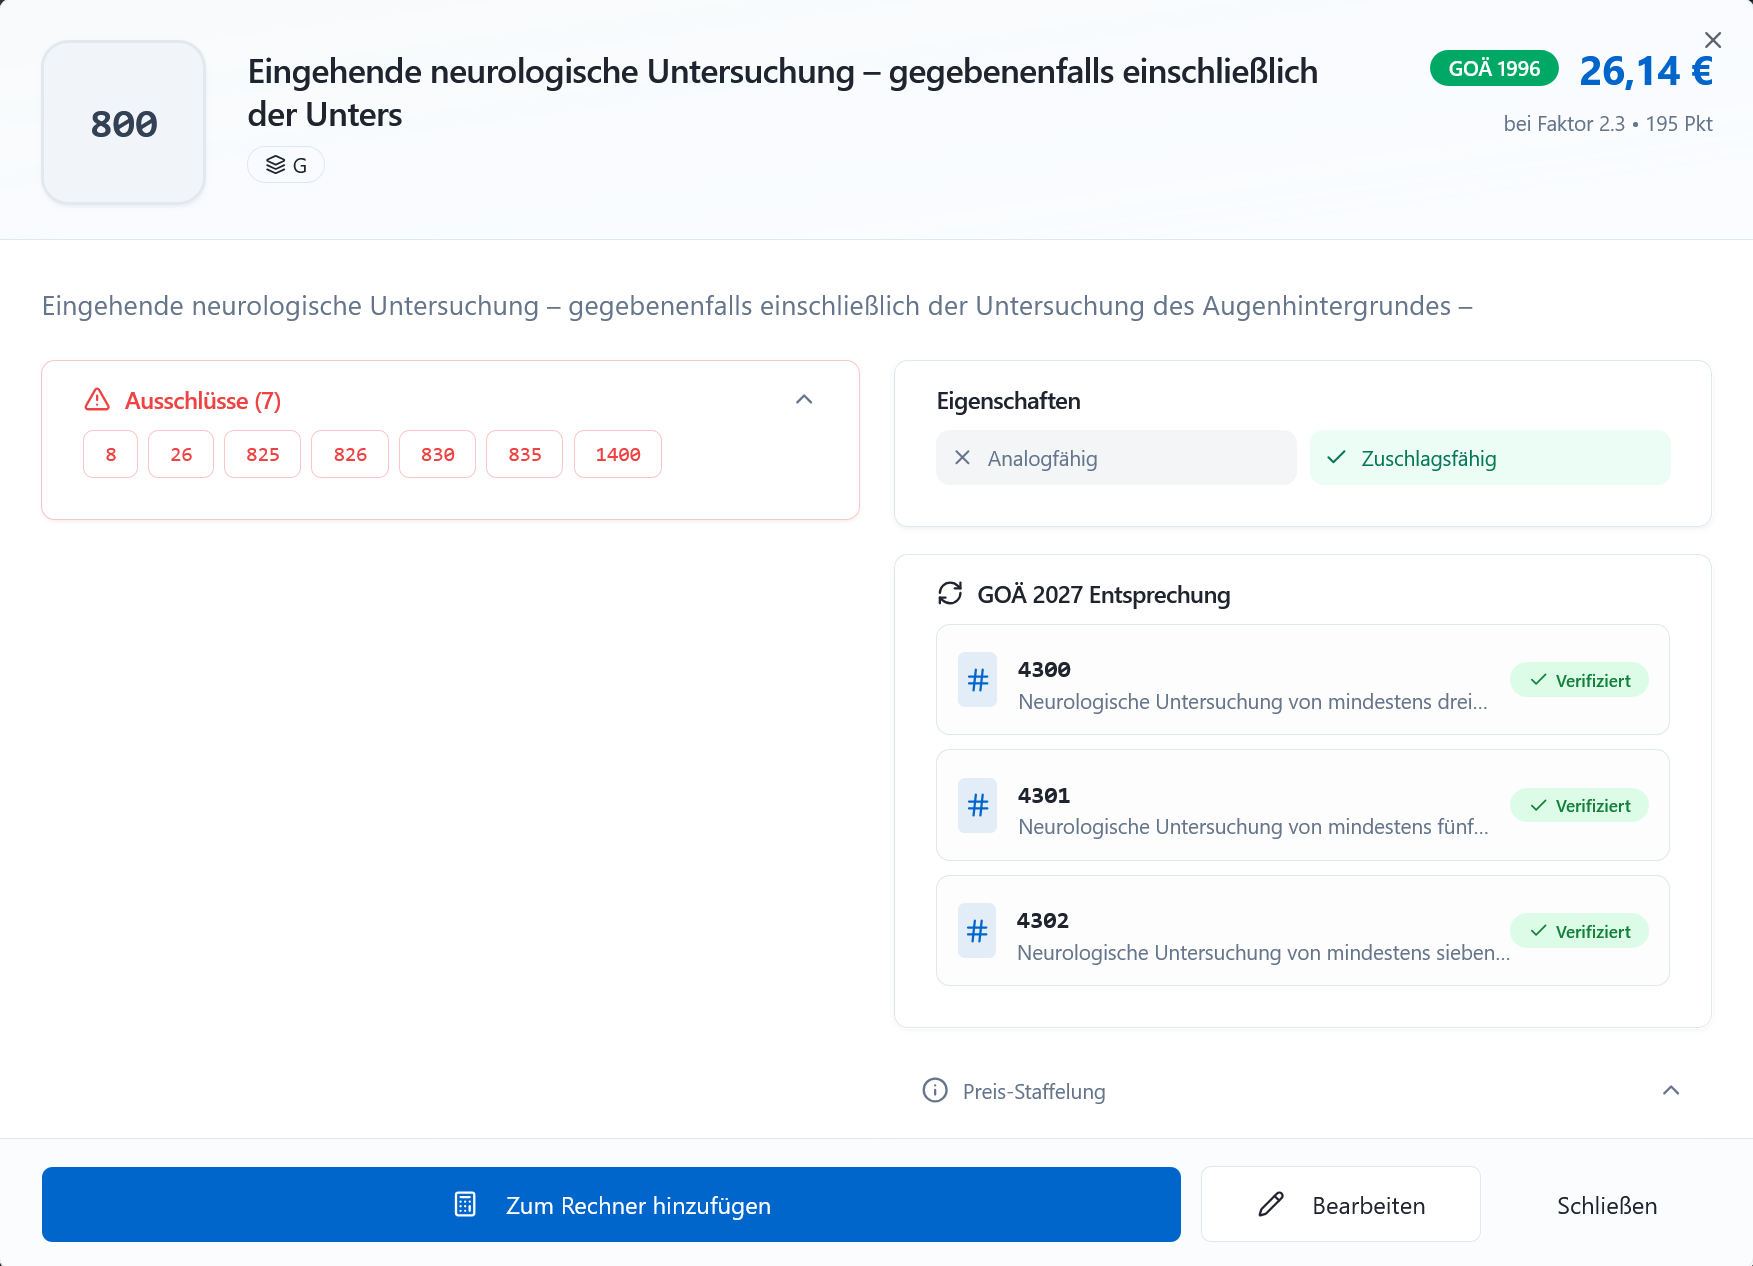
Task: Click the hash icon for code 4302
Action: [977, 931]
